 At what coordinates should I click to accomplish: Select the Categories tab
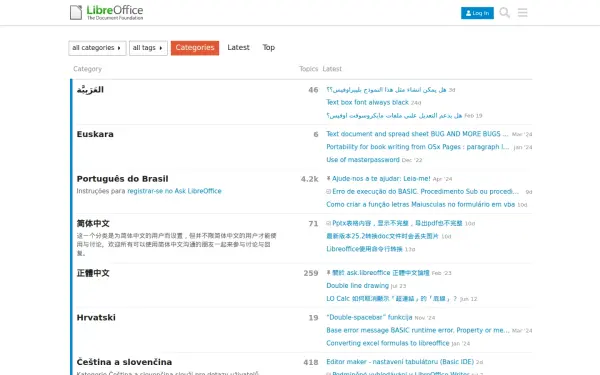[195, 48]
